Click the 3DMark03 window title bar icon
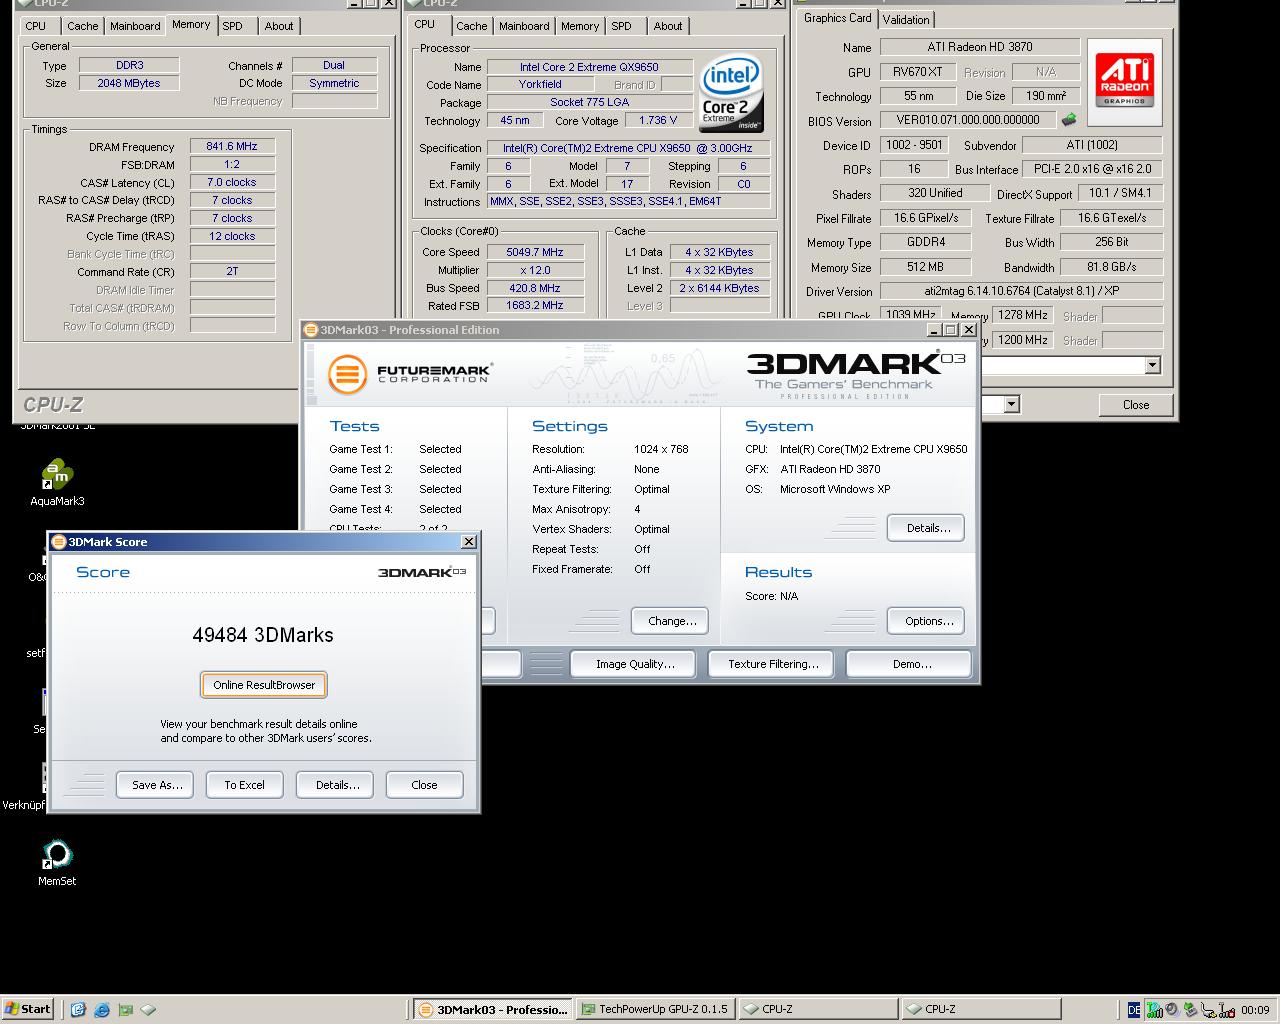This screenshot has height=1024, width=1280. 311,330
